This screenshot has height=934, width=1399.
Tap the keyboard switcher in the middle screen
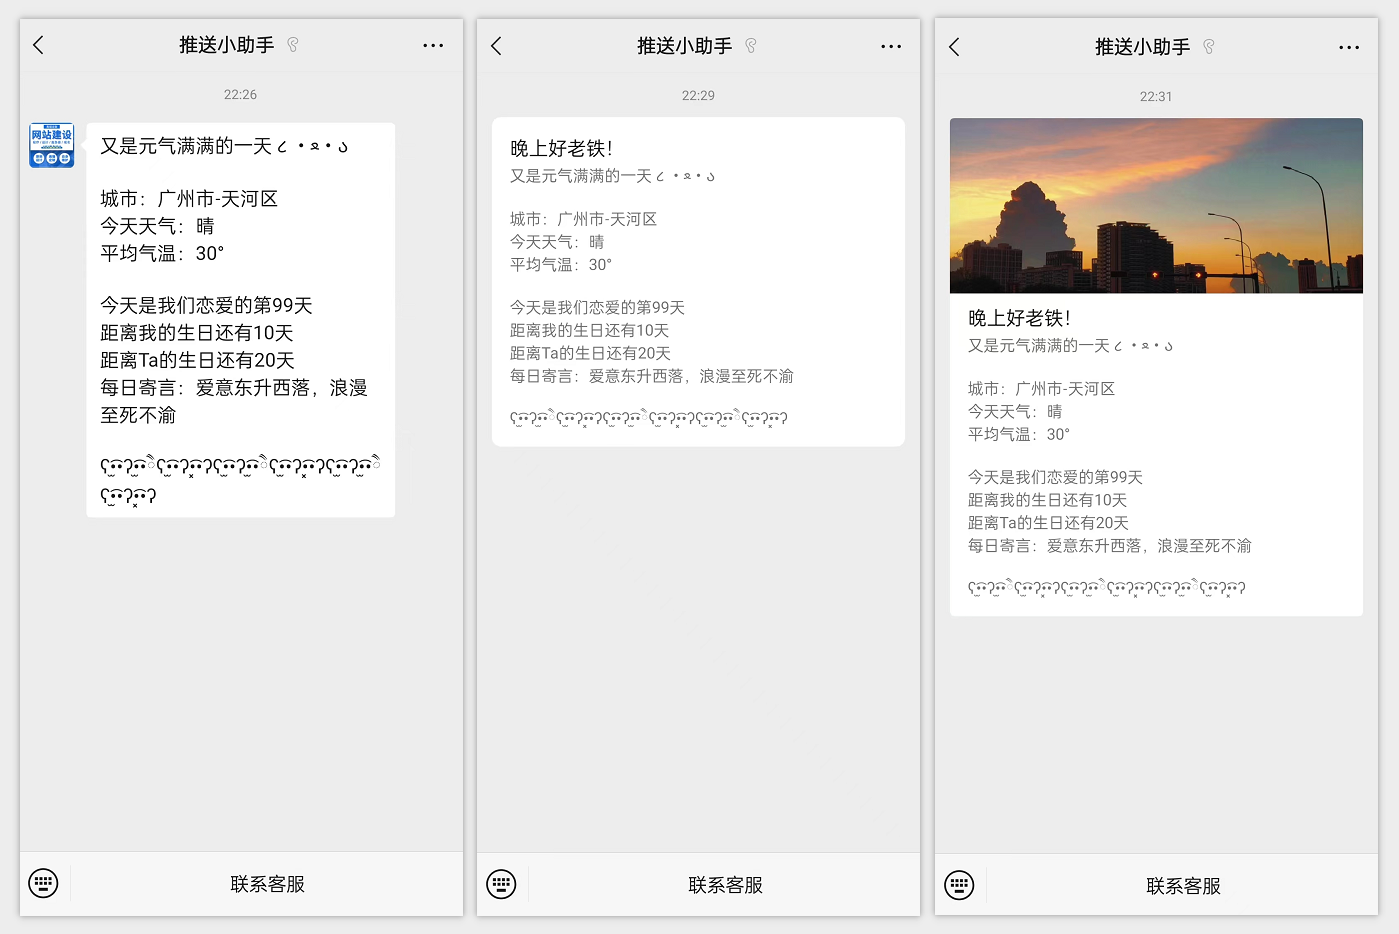500,883
